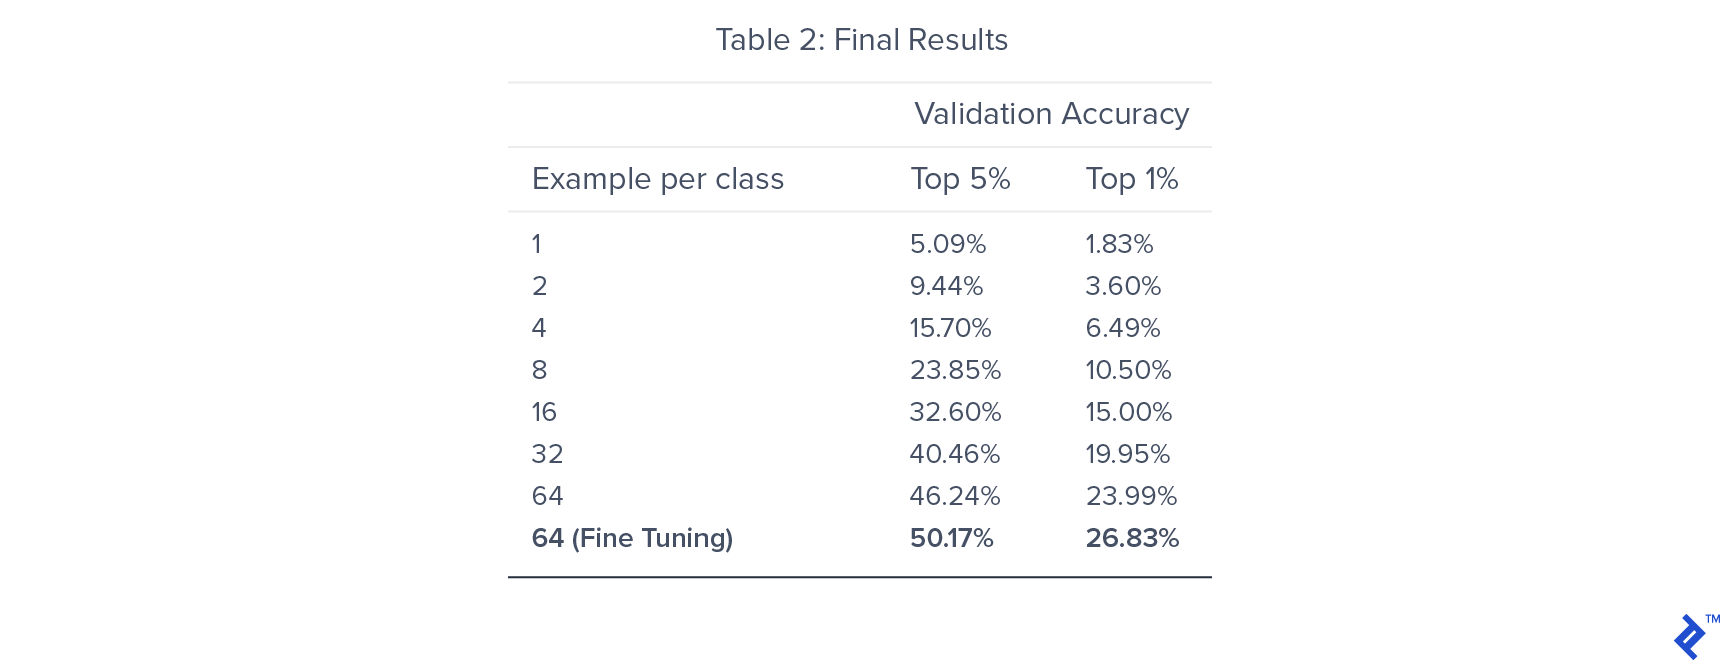Select the Validation Accuracy header

click(1051, 114)
